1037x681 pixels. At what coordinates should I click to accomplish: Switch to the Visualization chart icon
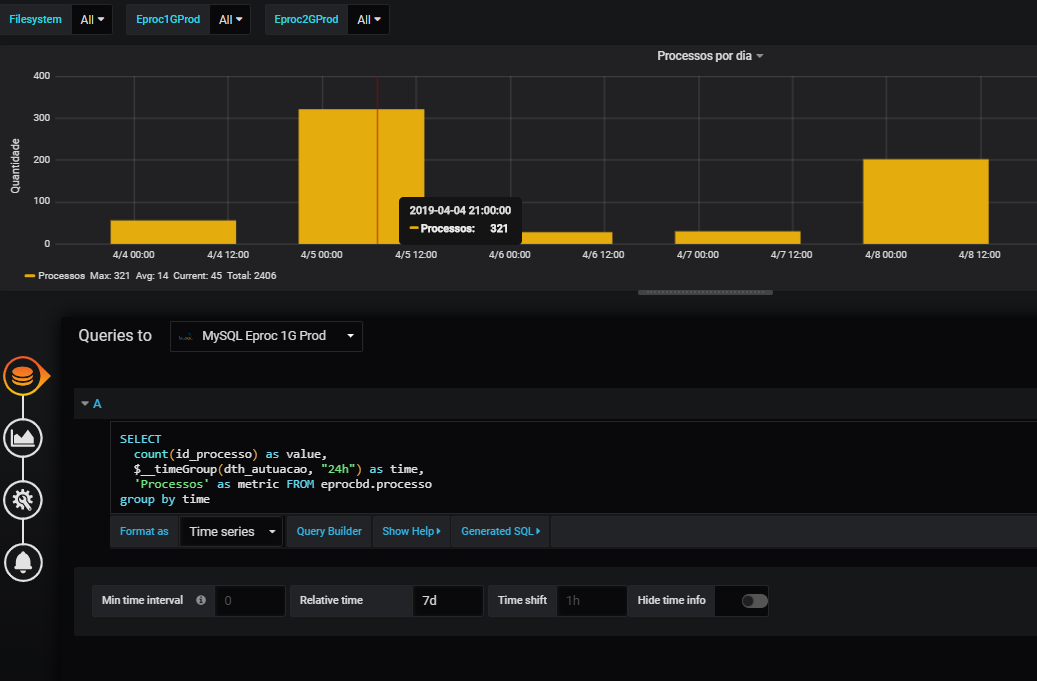click(22, 438)
